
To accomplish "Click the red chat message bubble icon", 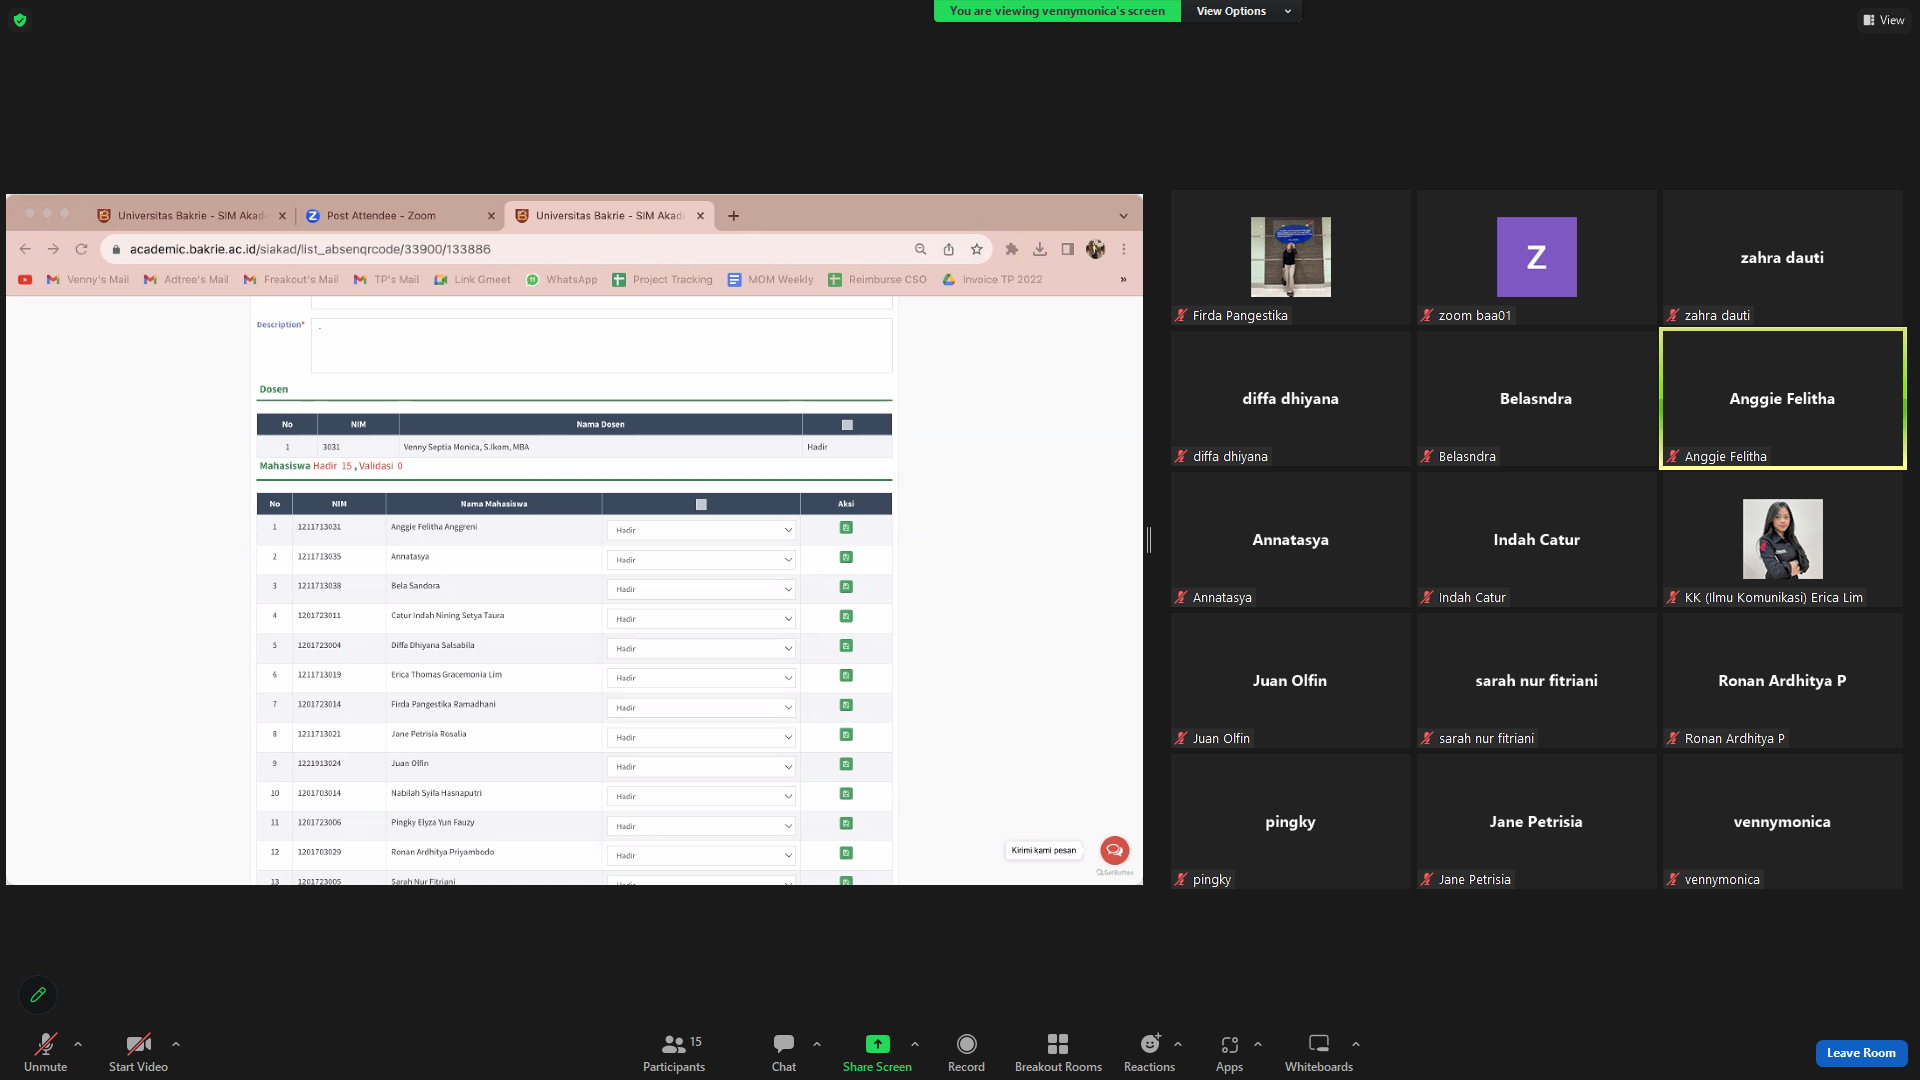I will pyautogui.click(x=1115, y=850).
